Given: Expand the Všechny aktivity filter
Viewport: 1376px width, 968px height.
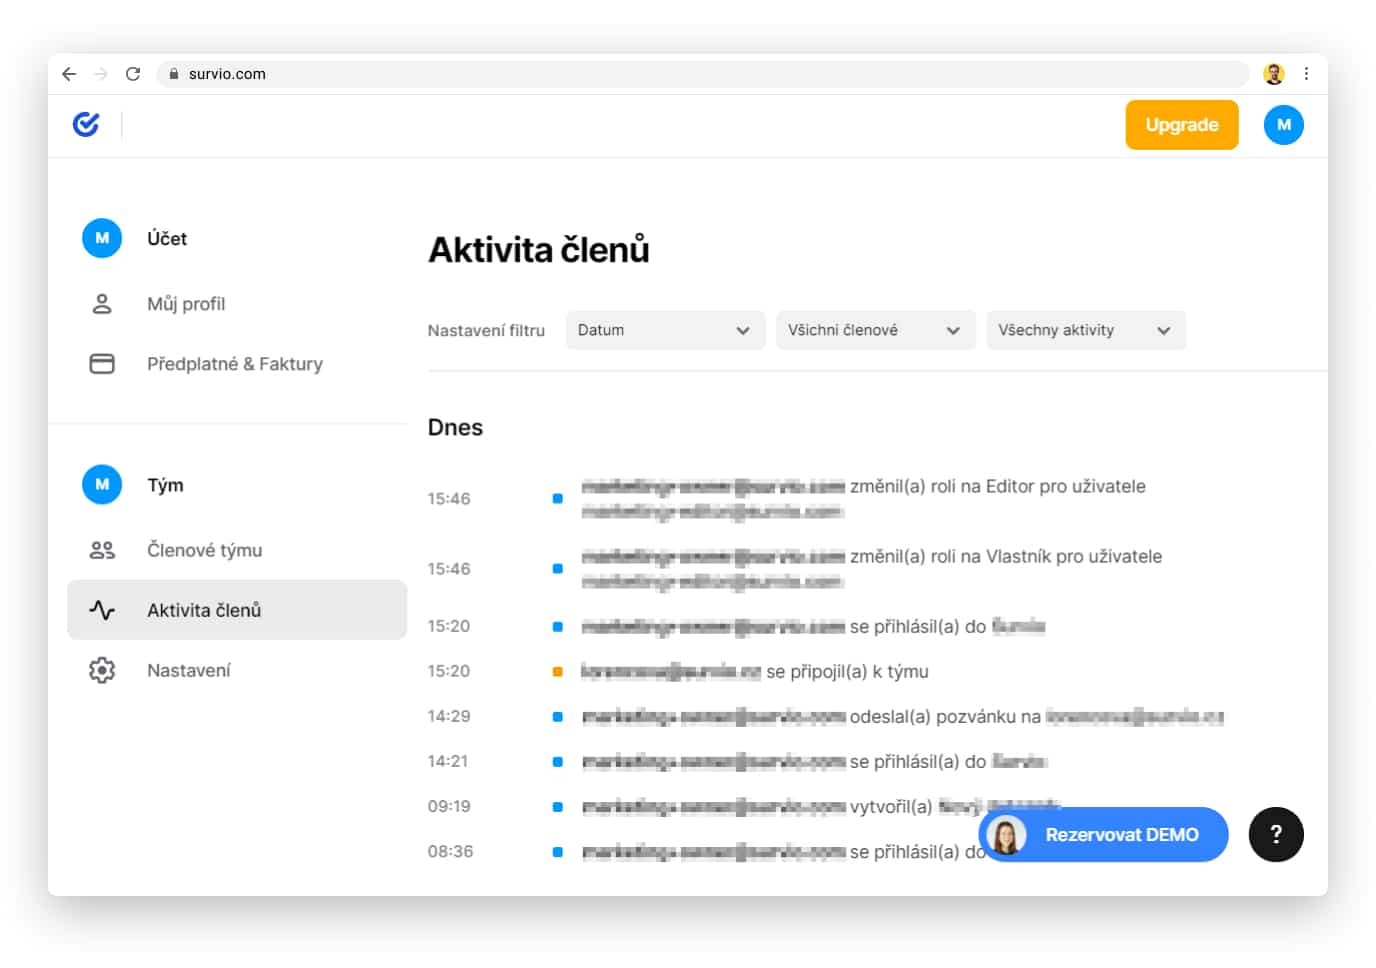Looking at the screenshot, I should click(x=1085, y=330).
